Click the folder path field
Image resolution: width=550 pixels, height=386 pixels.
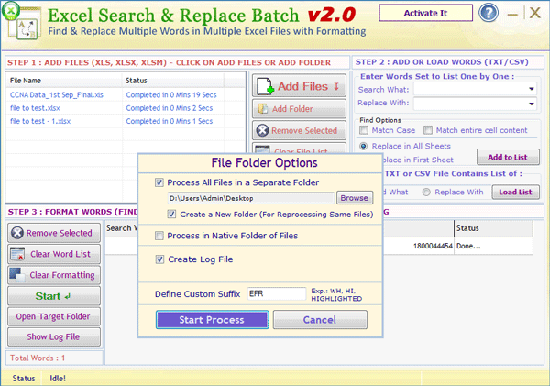250,198
